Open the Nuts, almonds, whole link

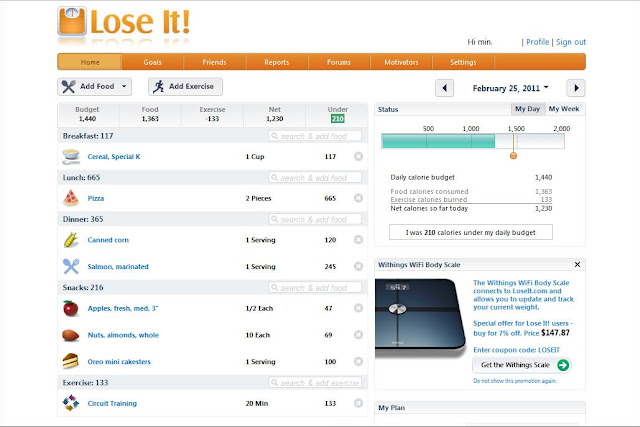click(x=123, y=335)
